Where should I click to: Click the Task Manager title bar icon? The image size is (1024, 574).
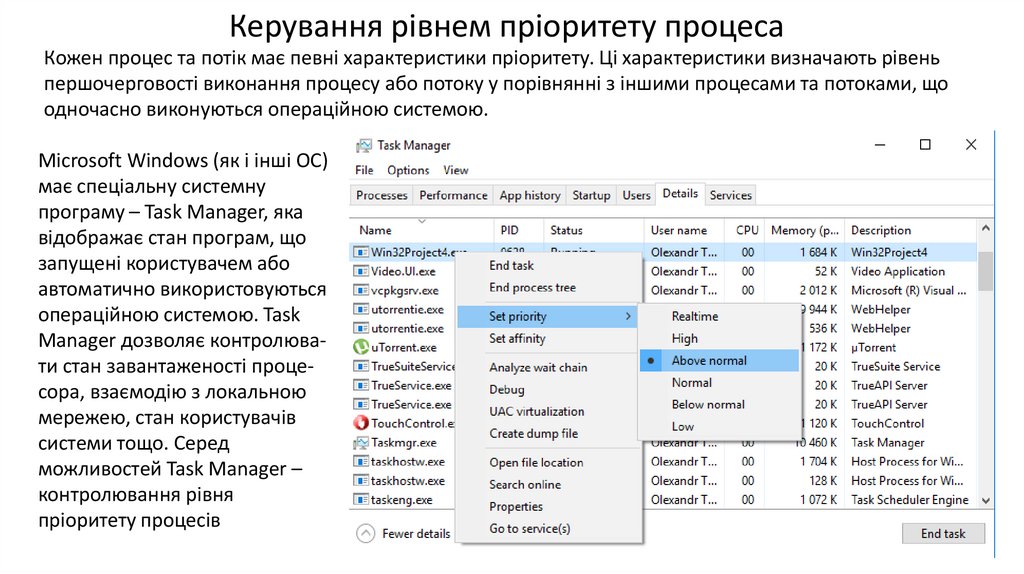pyautogui.click(x=363, y=146)
